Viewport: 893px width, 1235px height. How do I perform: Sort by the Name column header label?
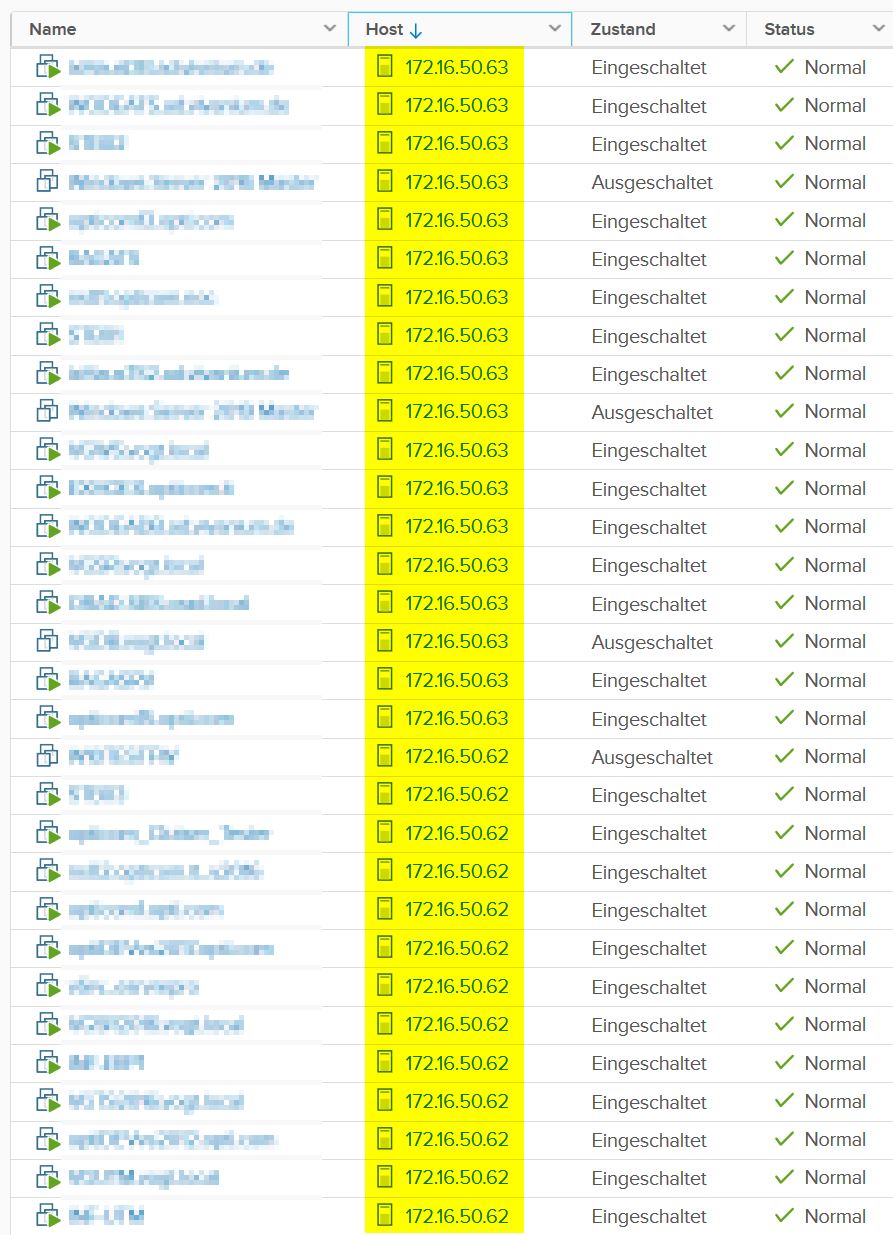click(52, 29)
